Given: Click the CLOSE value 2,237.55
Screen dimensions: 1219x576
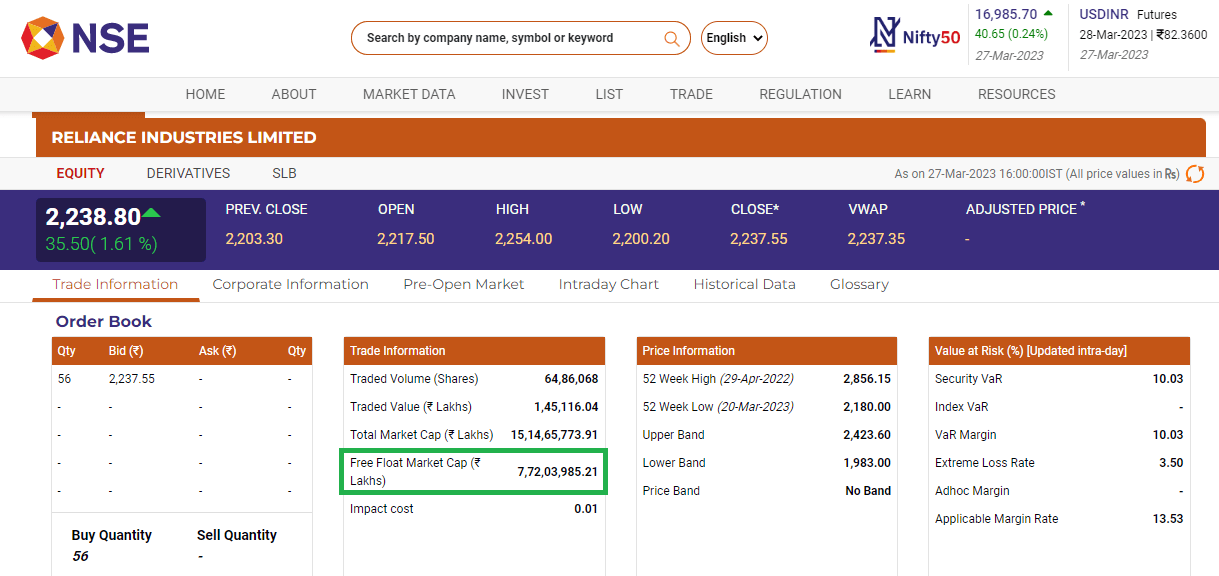Looking at the screenshot, I should pyautogui.click(x=759, y=239).
